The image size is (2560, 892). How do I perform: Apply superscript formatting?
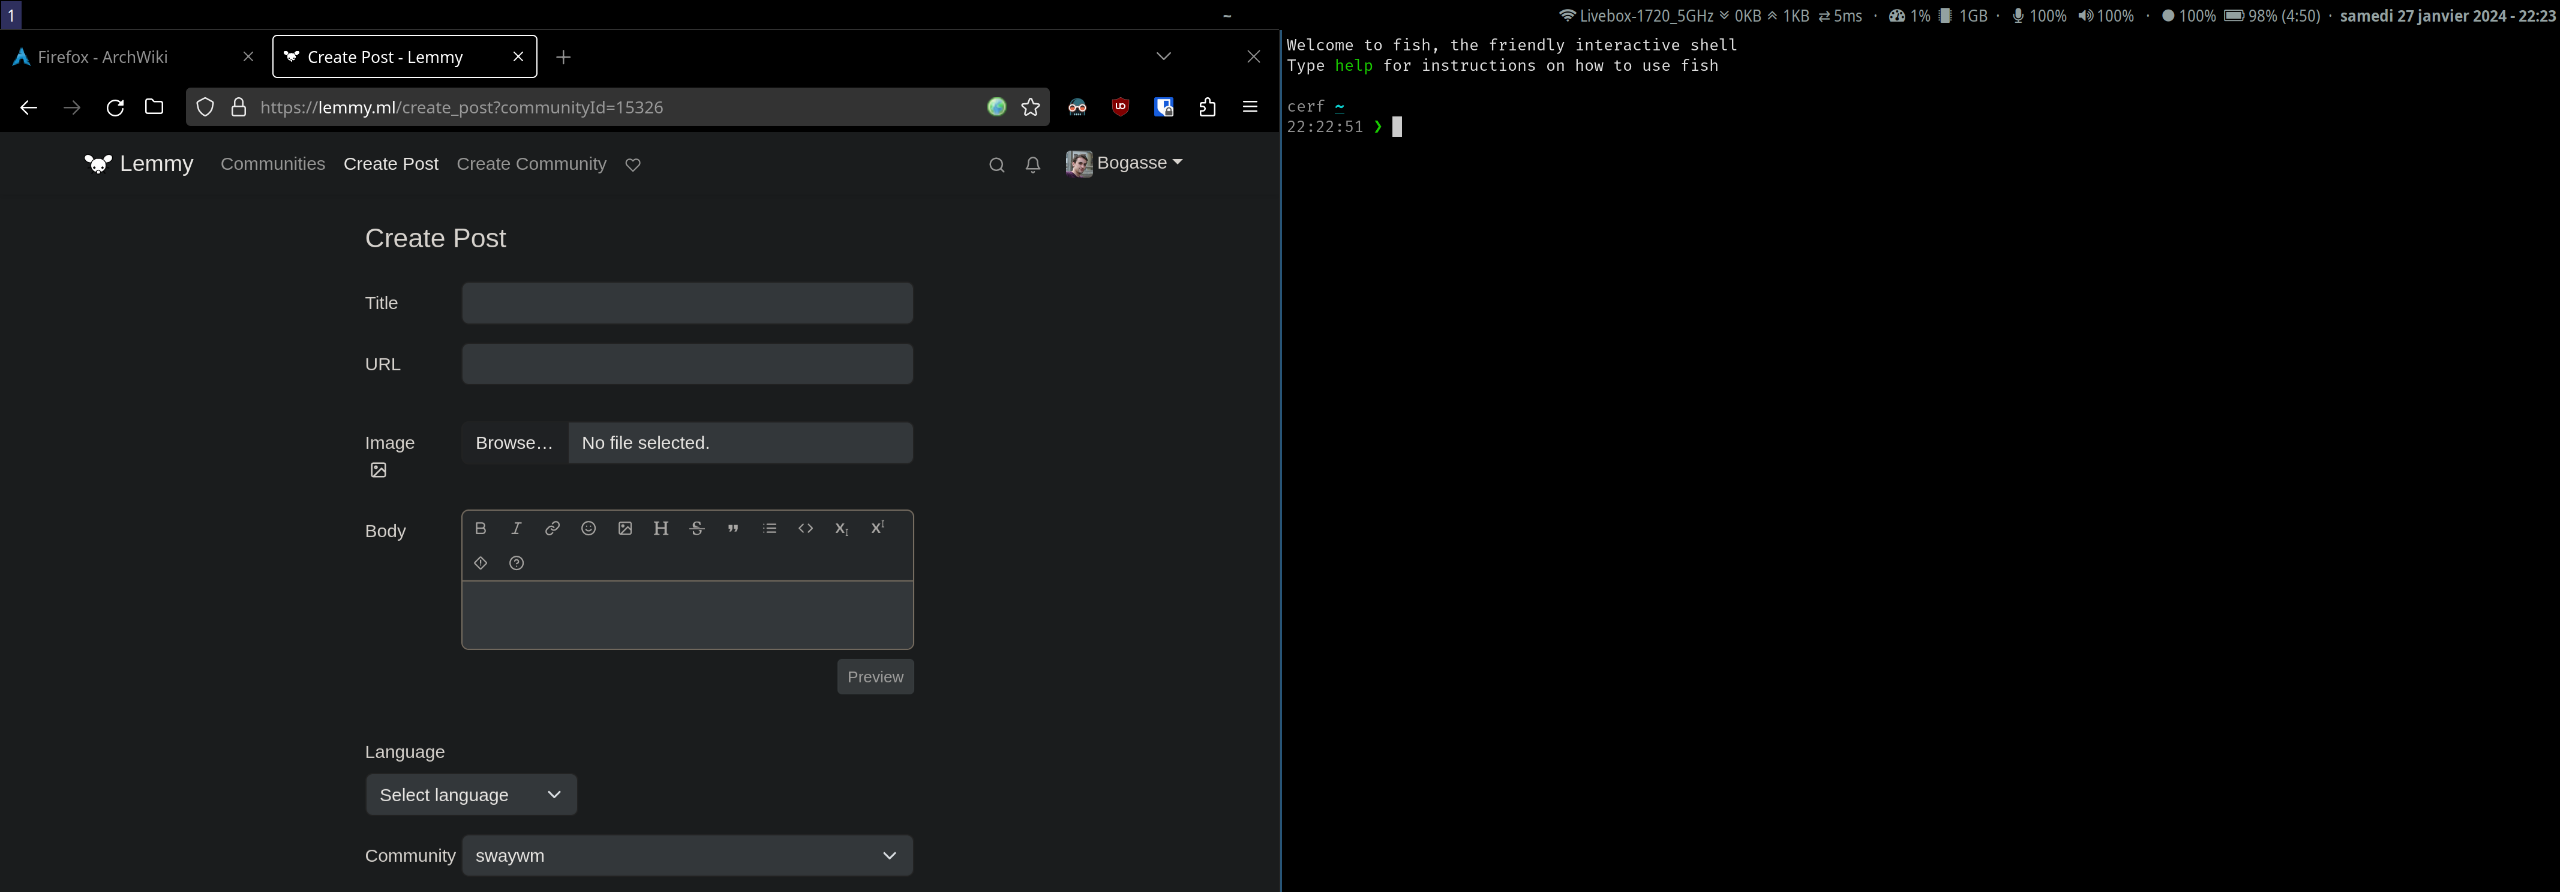[x=877, y=528]
